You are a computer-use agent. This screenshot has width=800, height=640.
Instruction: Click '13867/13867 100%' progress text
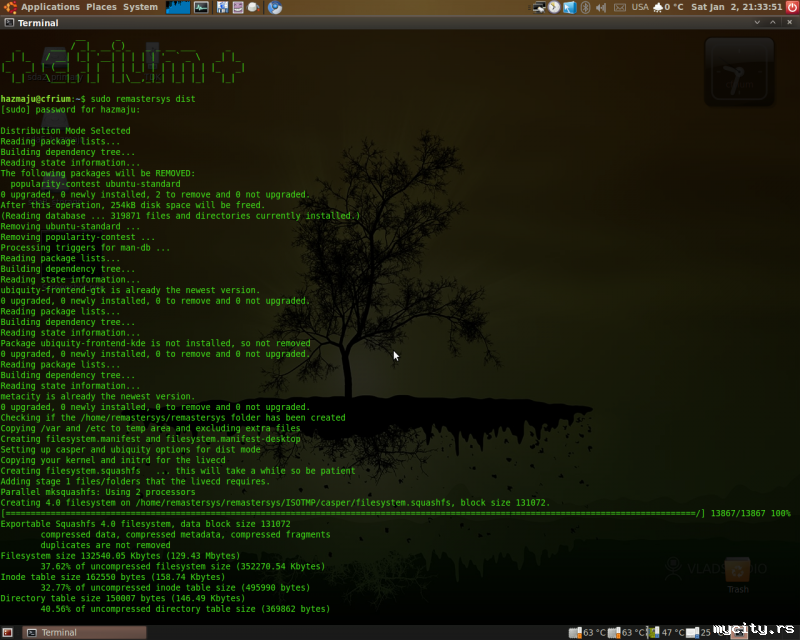[x=751, y=513]
